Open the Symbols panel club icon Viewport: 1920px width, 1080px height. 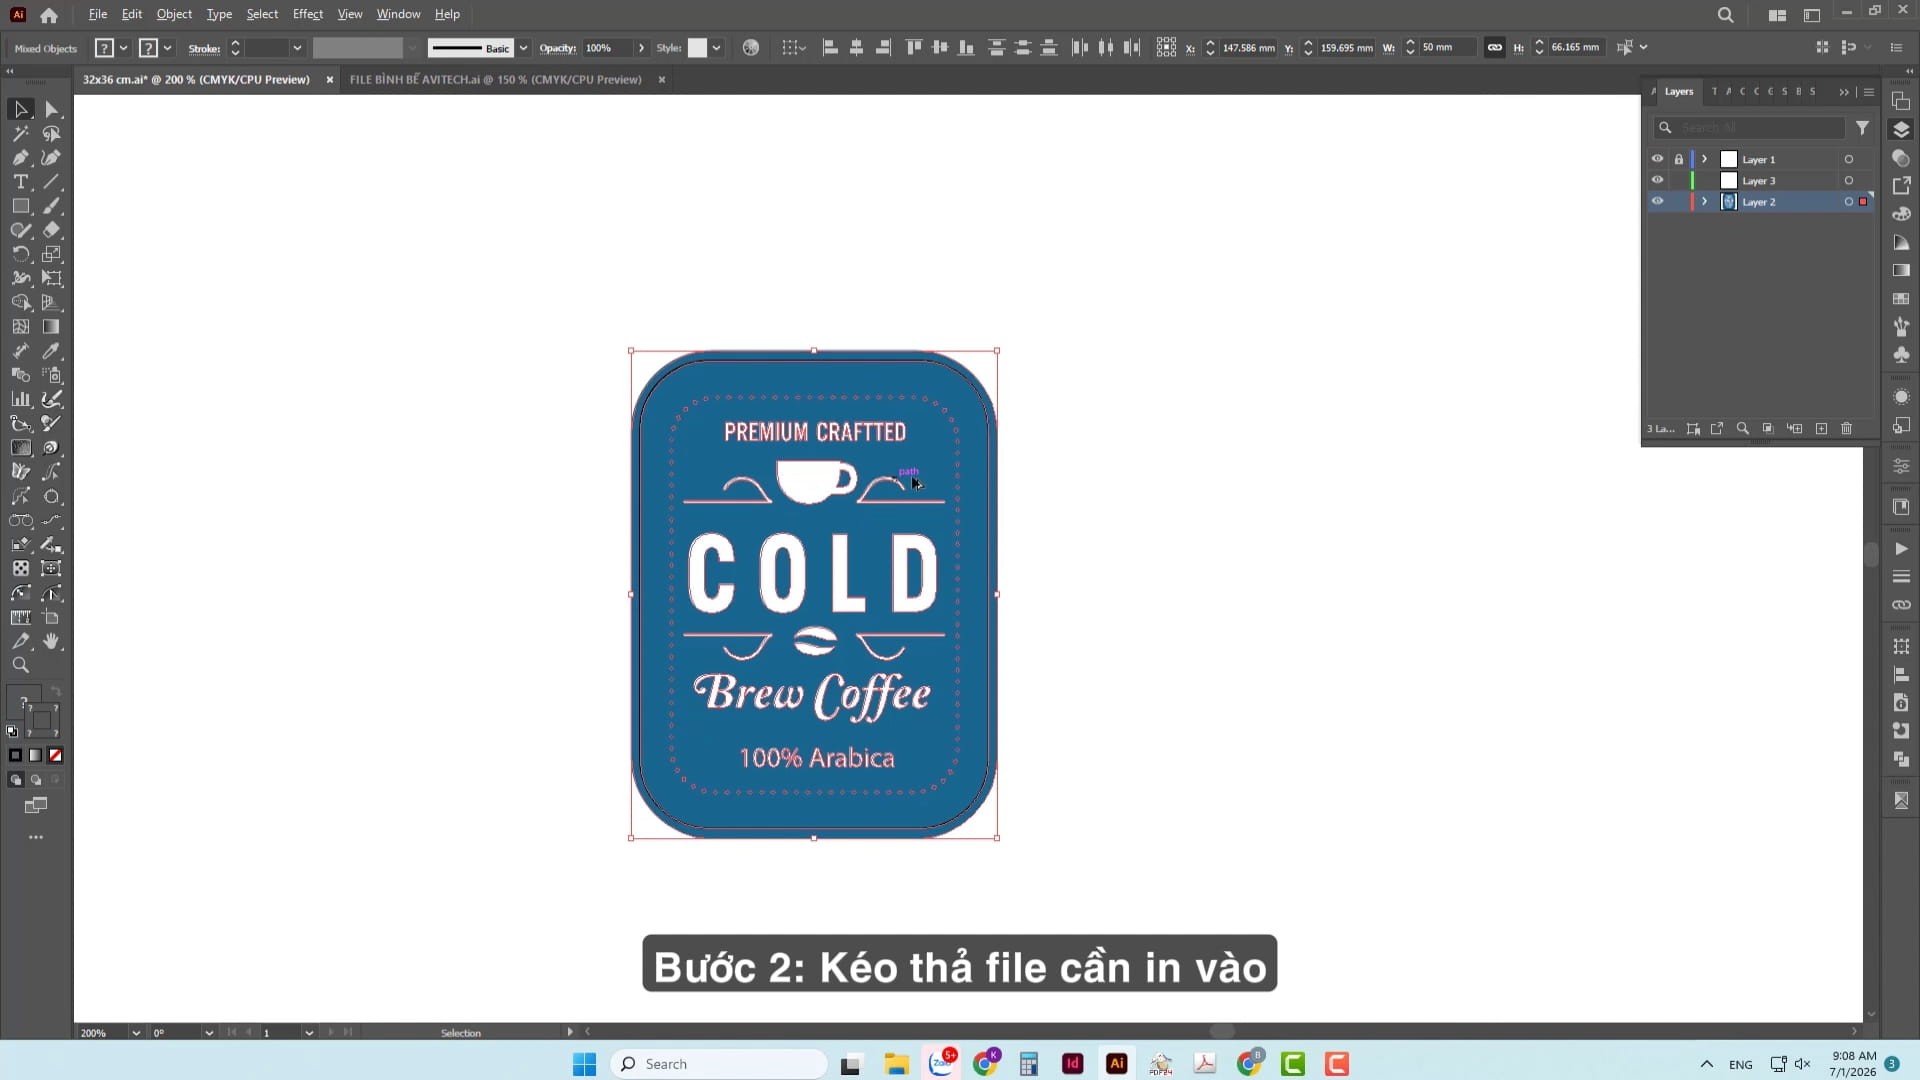click(x=1901, y=355)
